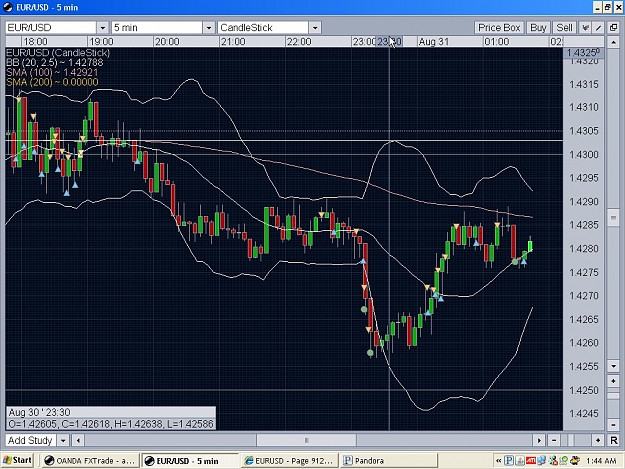625x469 pixels.
Task: Open the CandleStick chart type dropdown
Action: 315,27
